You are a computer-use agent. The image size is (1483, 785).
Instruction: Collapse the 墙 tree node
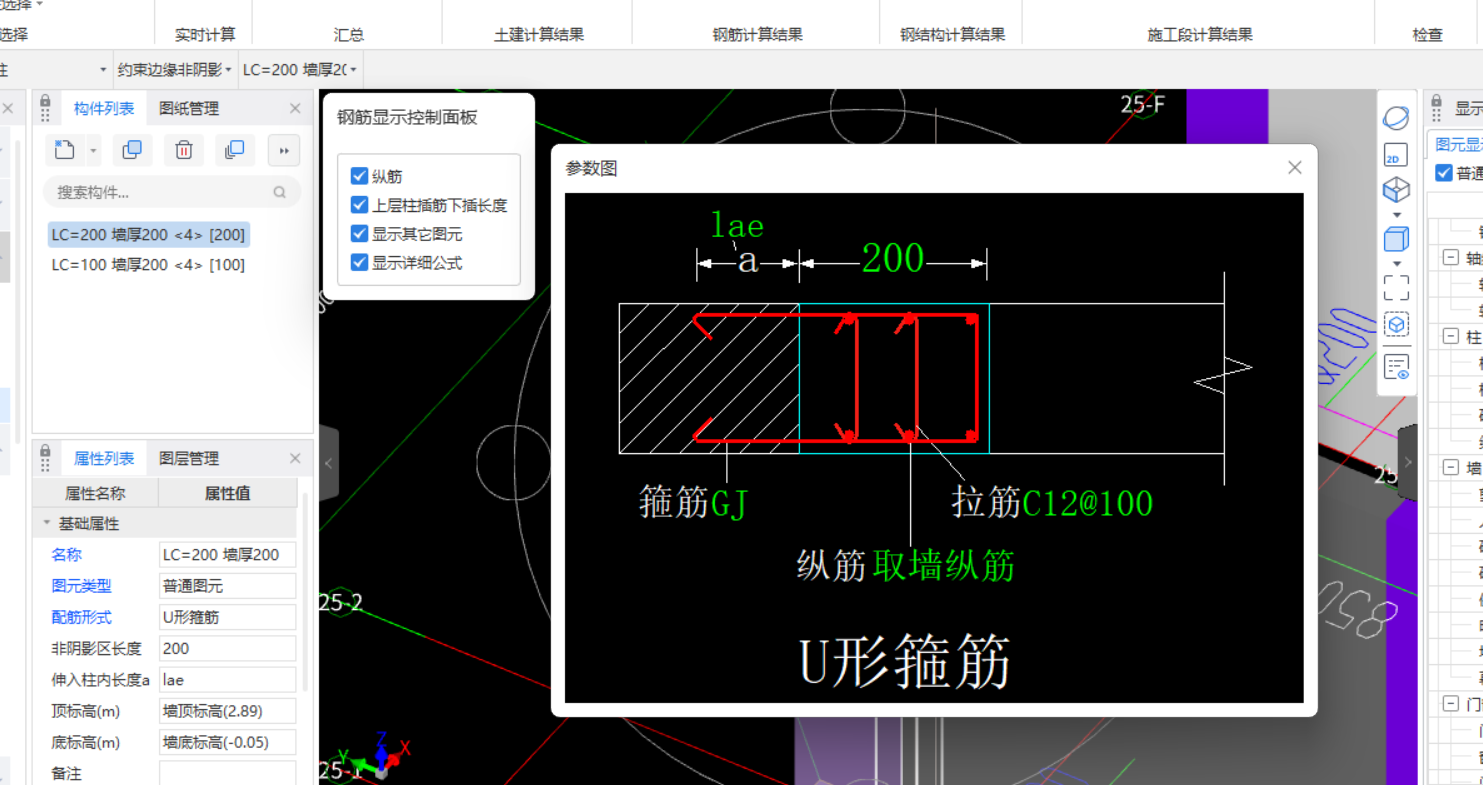coord(1450,467)
